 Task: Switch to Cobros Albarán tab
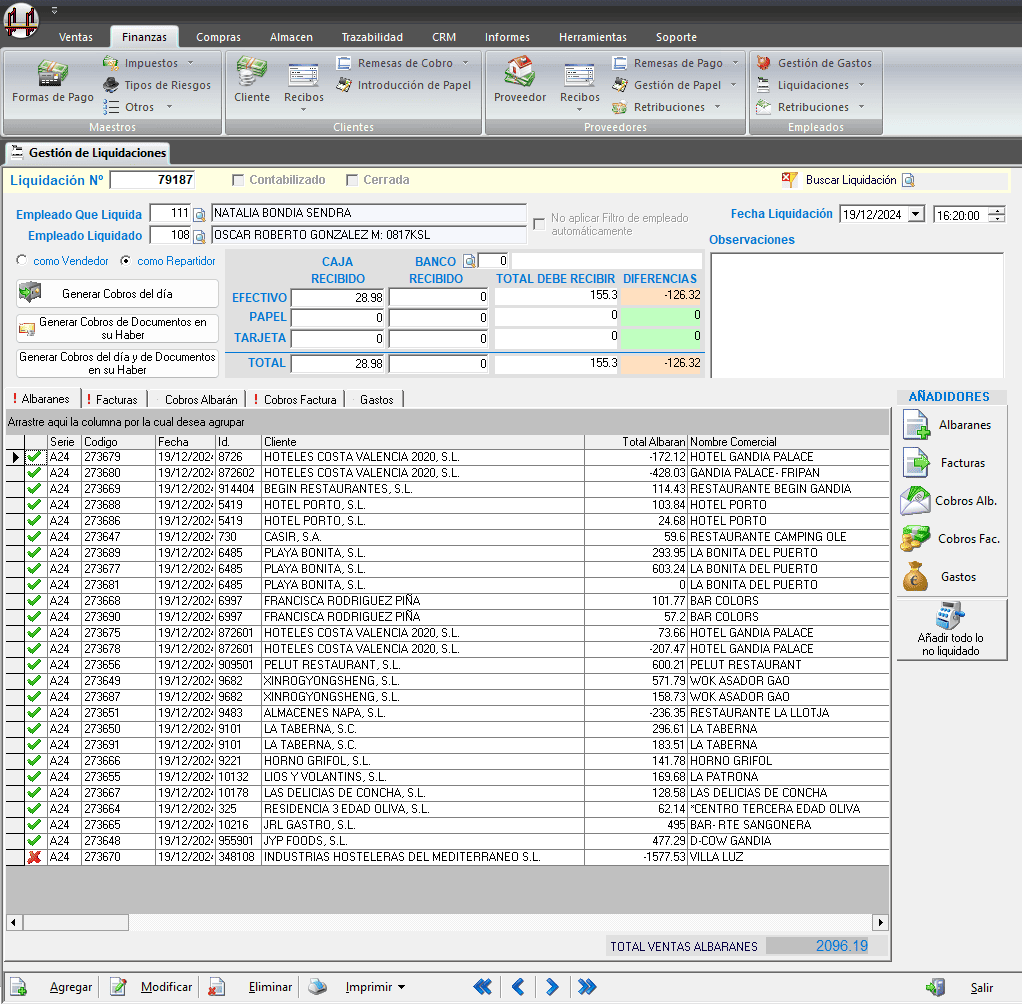(197, 400)
